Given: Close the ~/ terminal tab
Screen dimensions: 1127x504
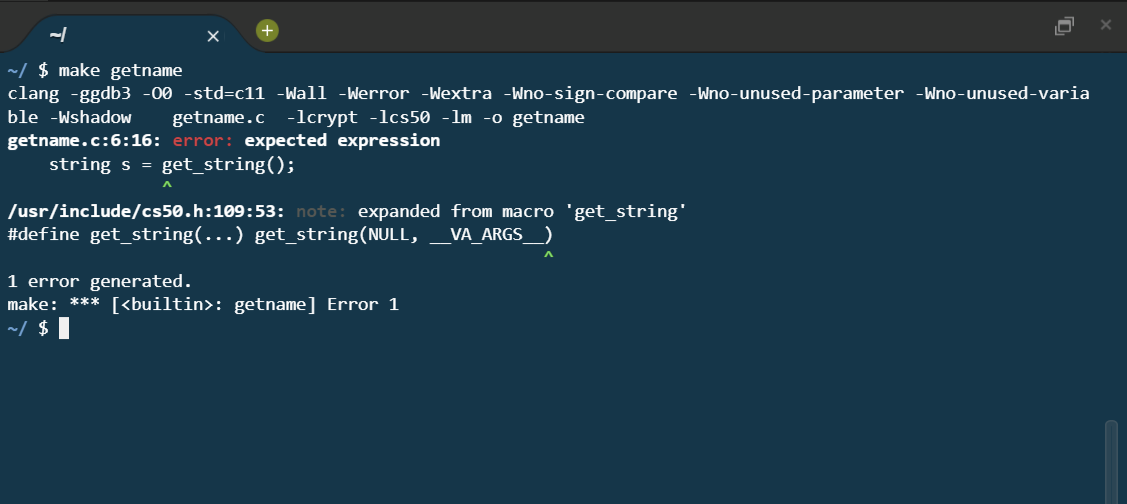Looking at the screenshot, I should [x=213, y=36].
